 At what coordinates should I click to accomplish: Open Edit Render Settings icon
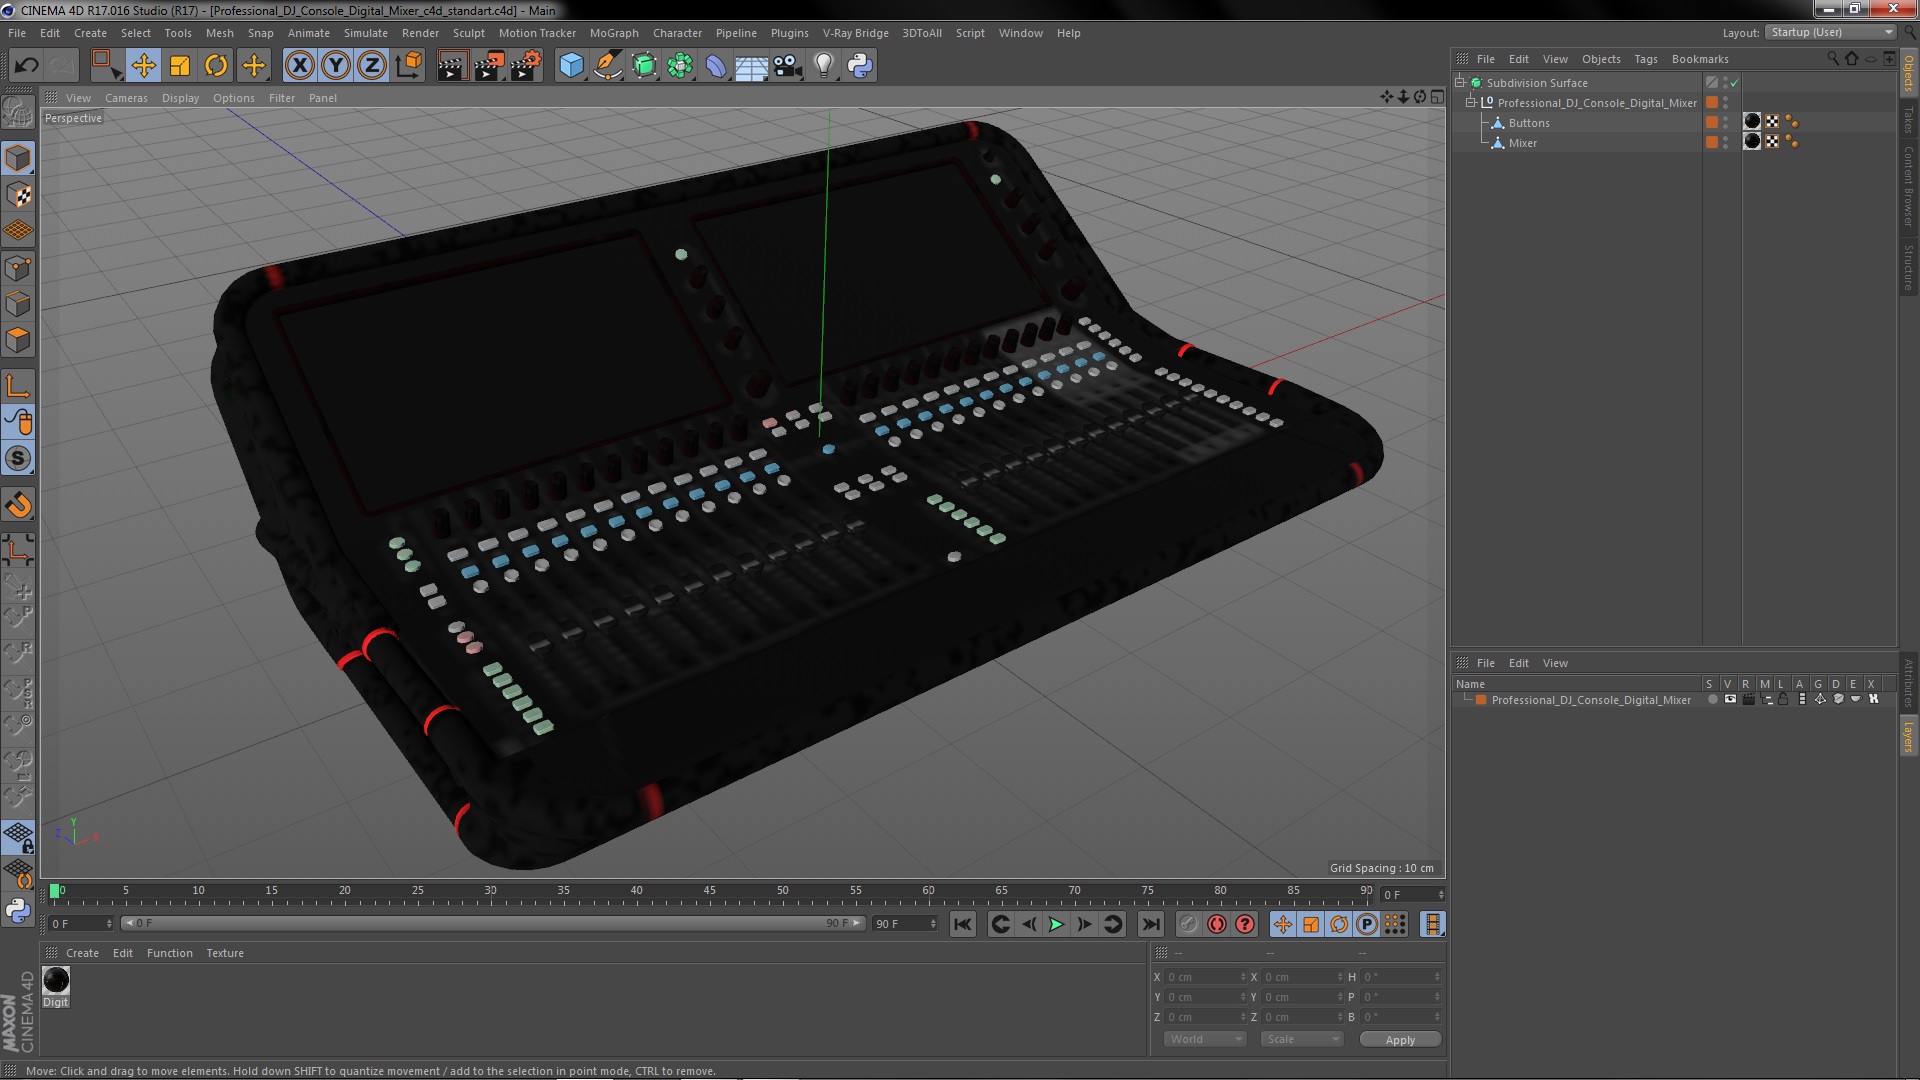point(526,66)
